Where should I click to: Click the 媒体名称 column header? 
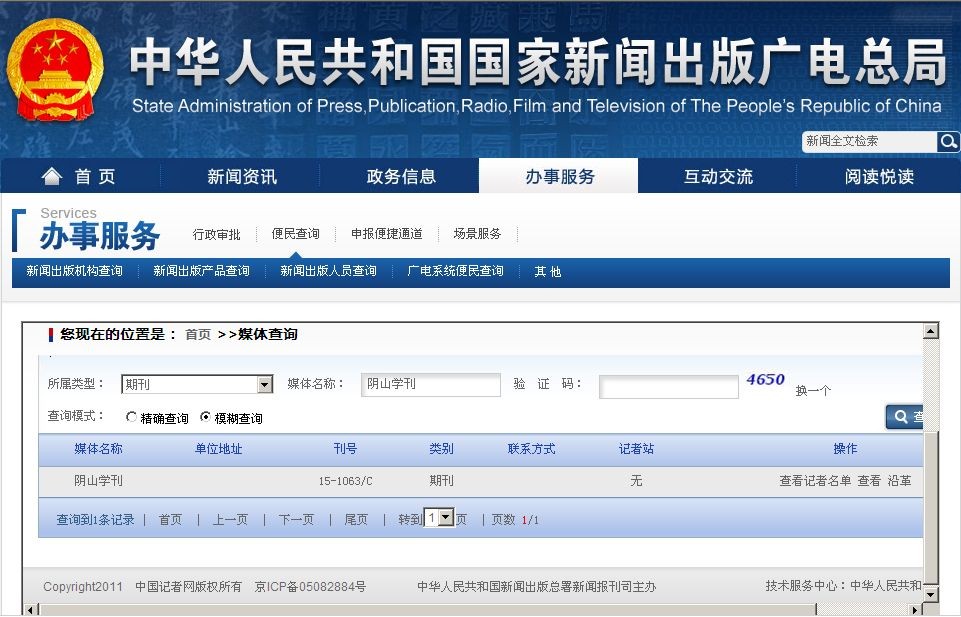tap(98, 449)
